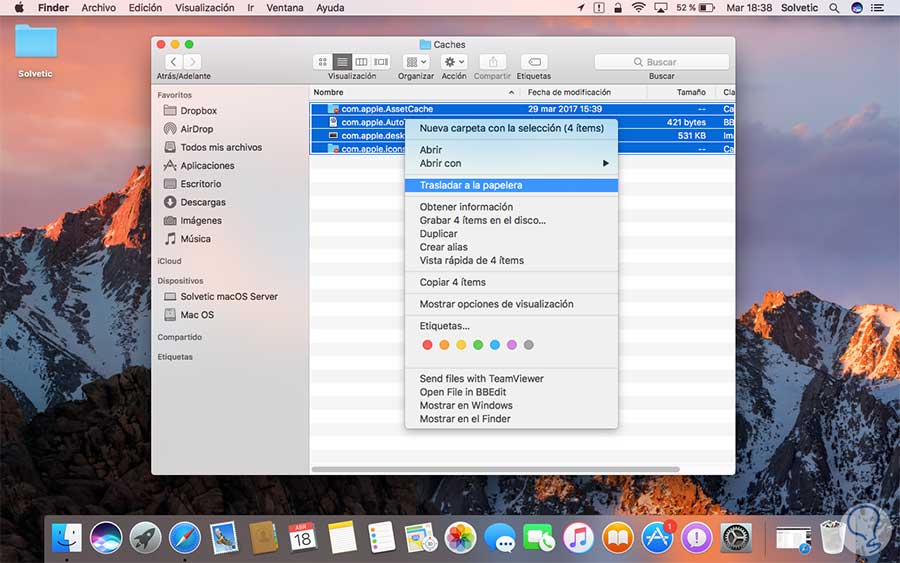Open Siri from the Dock
The width and height of the screenshot is (900, 563).
[x=106, y=538]
